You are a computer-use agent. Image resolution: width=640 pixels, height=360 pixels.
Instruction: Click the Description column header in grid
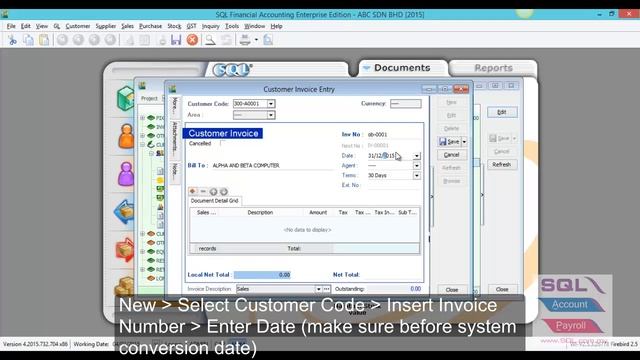tap(260, 213)
